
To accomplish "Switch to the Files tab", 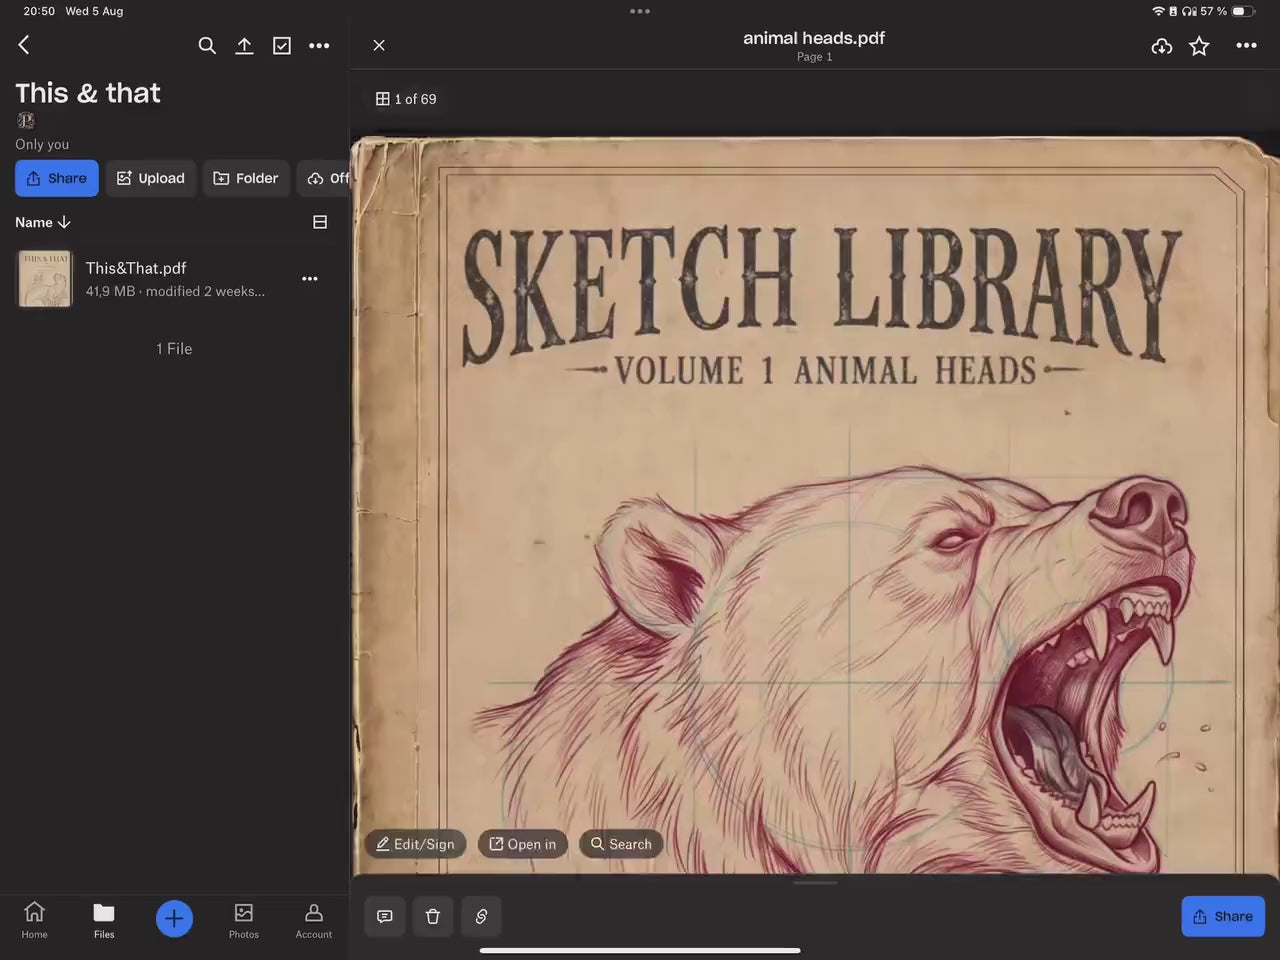I will coord(104,920).
